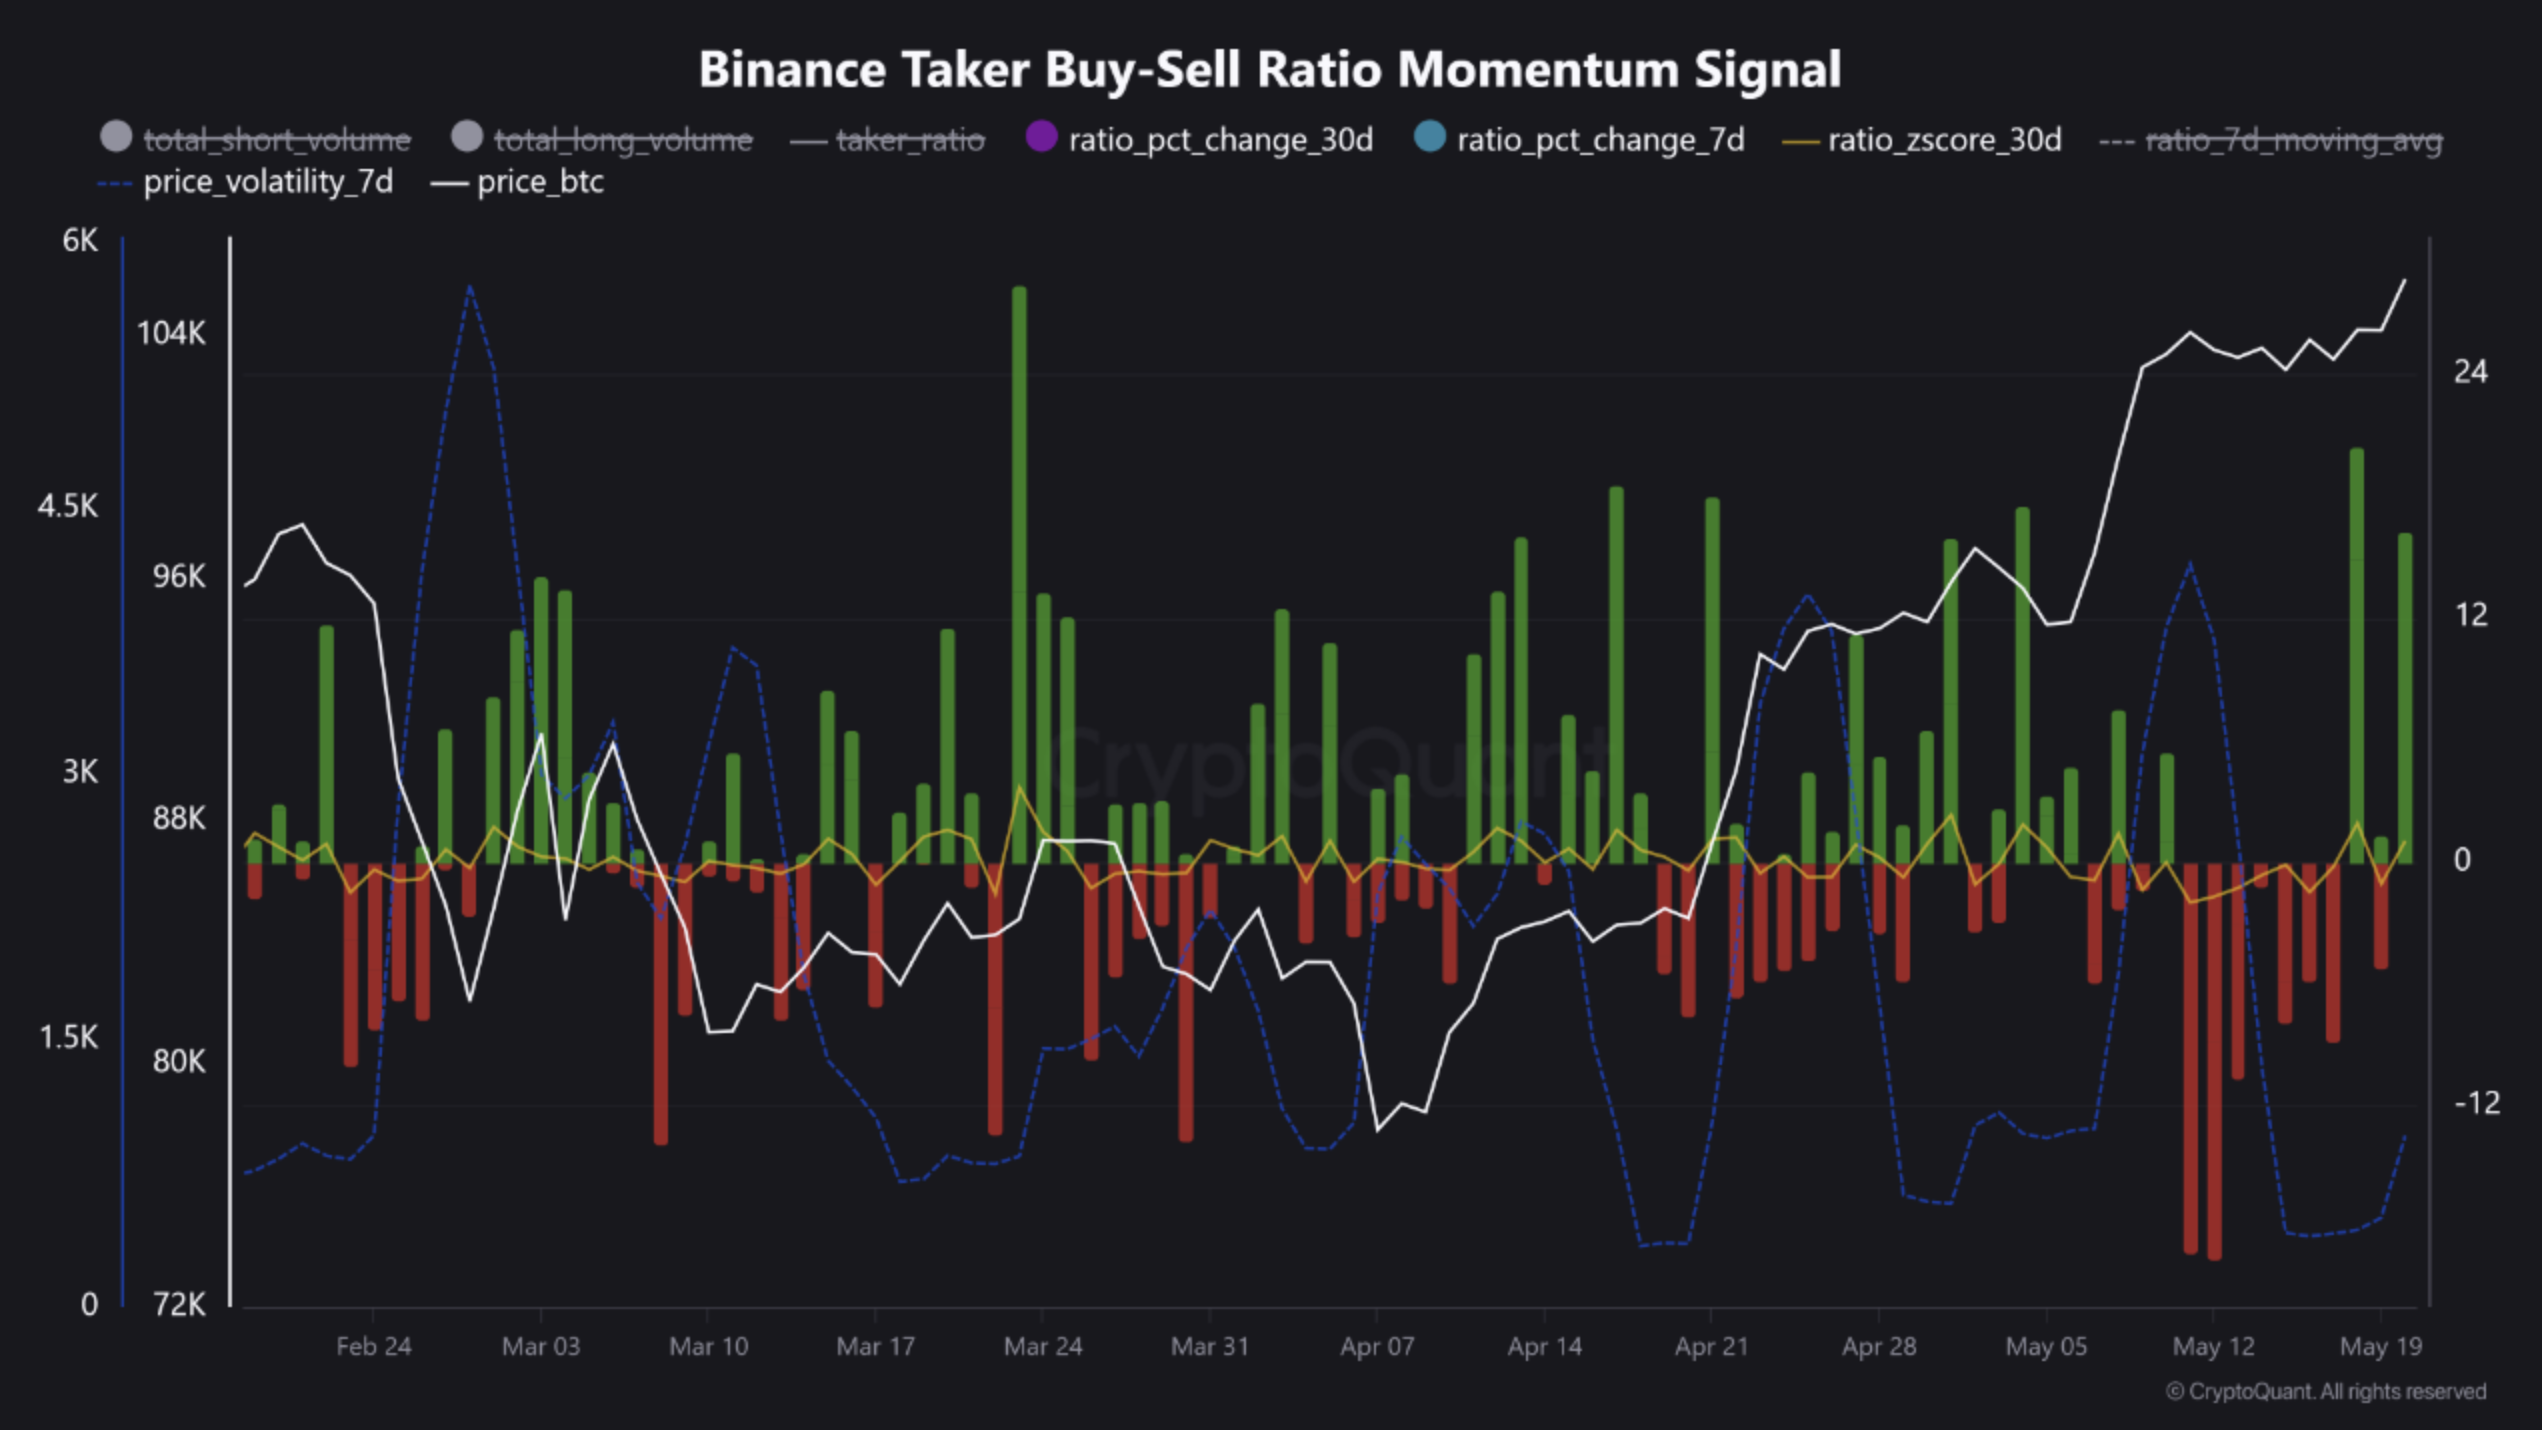Click the CryptoQuant copyright text
This screenshot has height=1430, width=2542.
pyautogui.click(x=2326, y=1392)
